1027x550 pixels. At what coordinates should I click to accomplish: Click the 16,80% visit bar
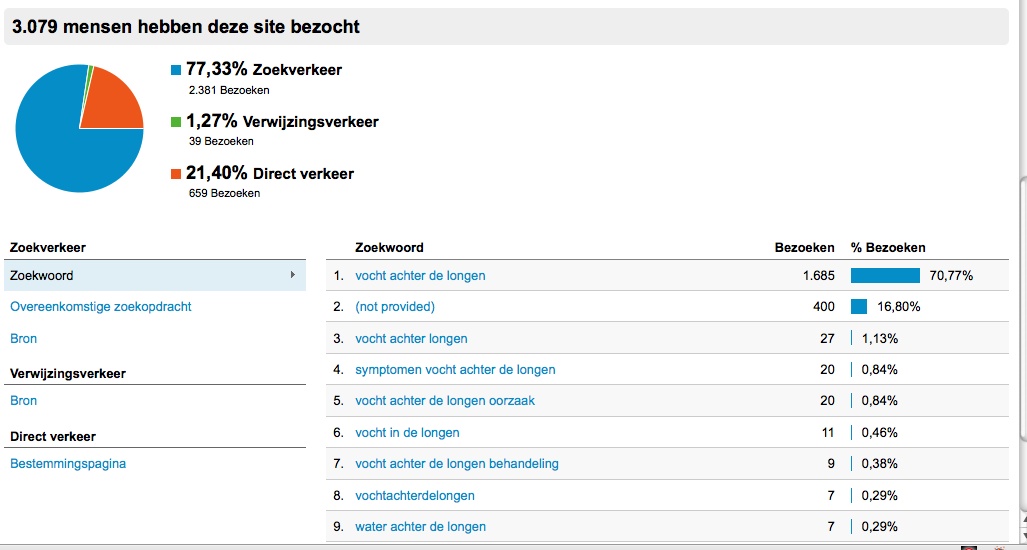tap(859, 306)
